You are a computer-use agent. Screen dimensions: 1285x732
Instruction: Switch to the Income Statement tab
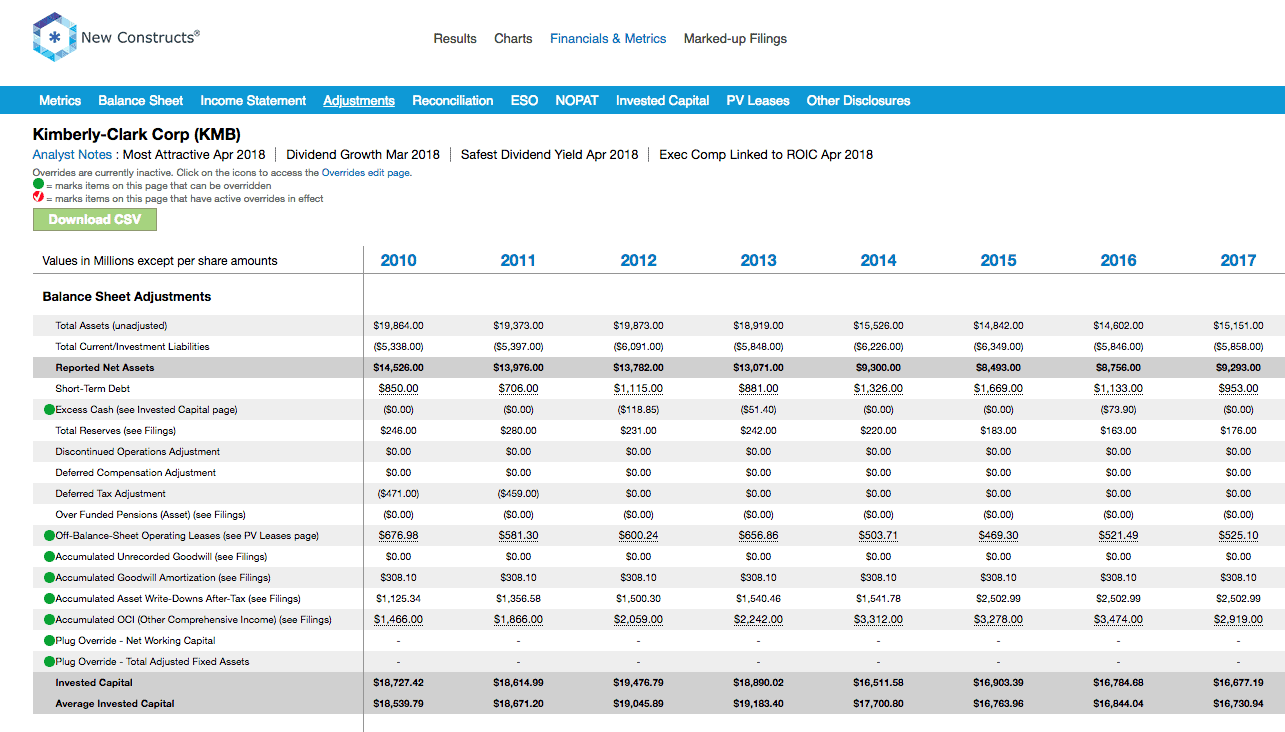[253, 101]
